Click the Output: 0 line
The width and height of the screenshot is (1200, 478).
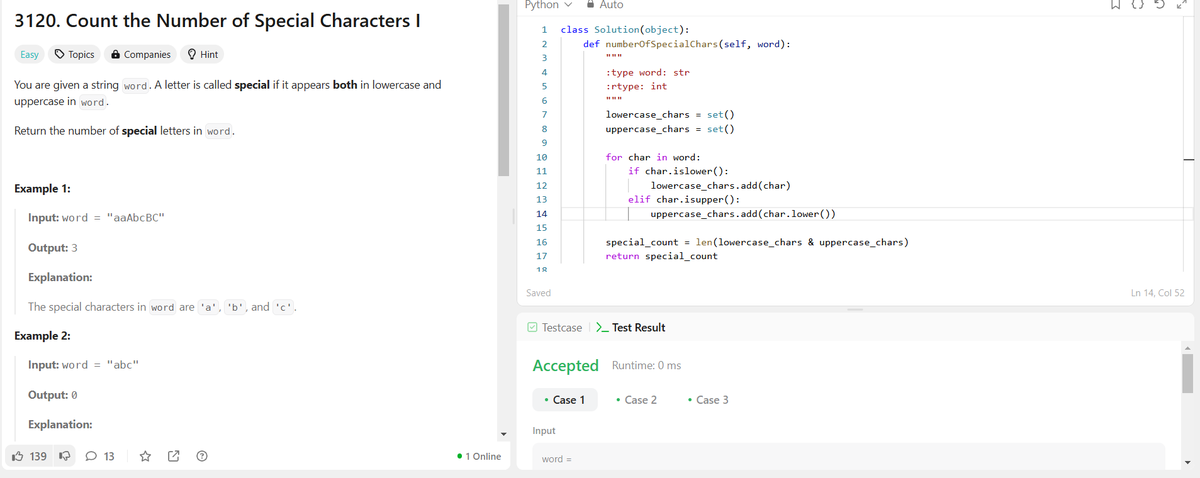click(53, 395)
